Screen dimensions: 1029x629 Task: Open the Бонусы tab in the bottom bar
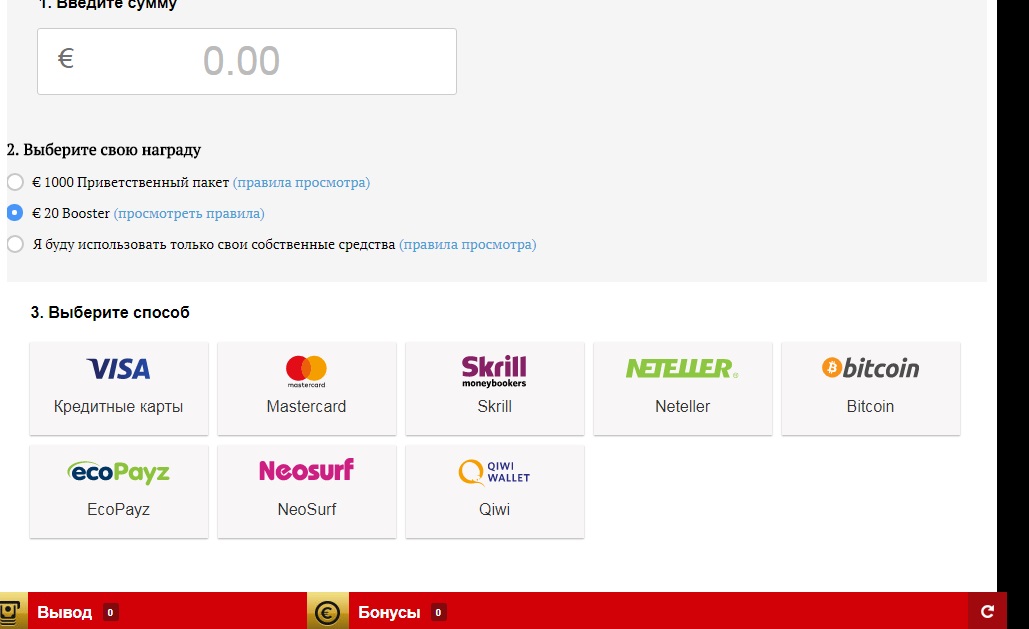(389, 612)
